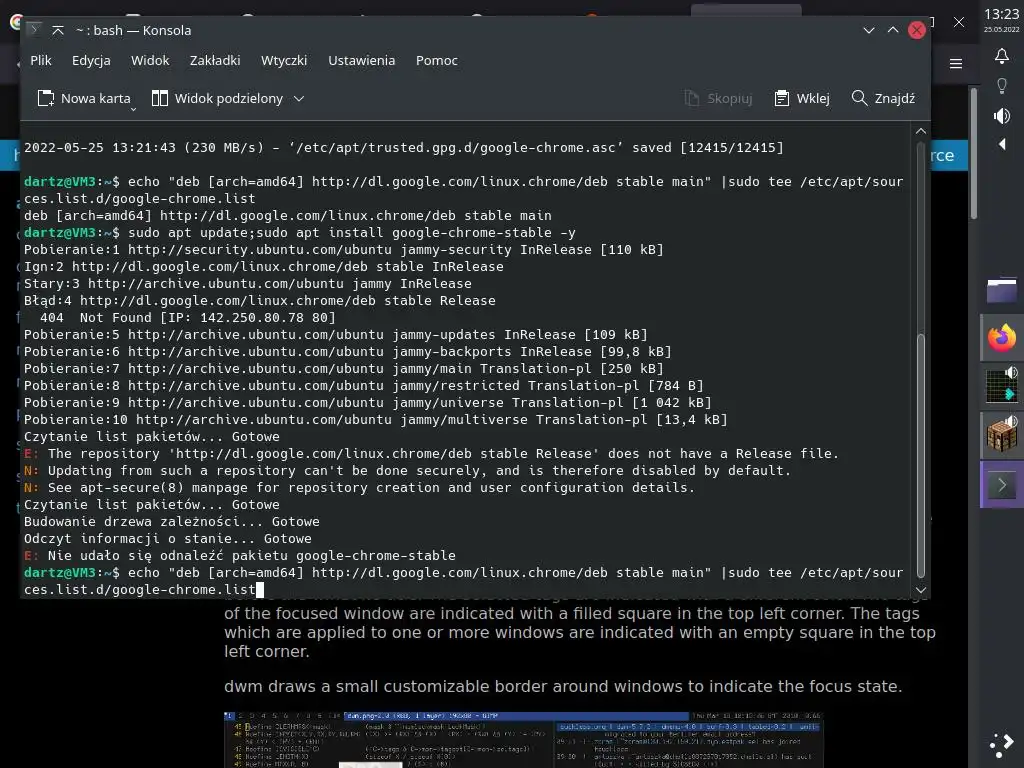The height and width of the screenshot is (768, 1024).
Task: Click the Skopiuj copy button
Action: (718, 98)
